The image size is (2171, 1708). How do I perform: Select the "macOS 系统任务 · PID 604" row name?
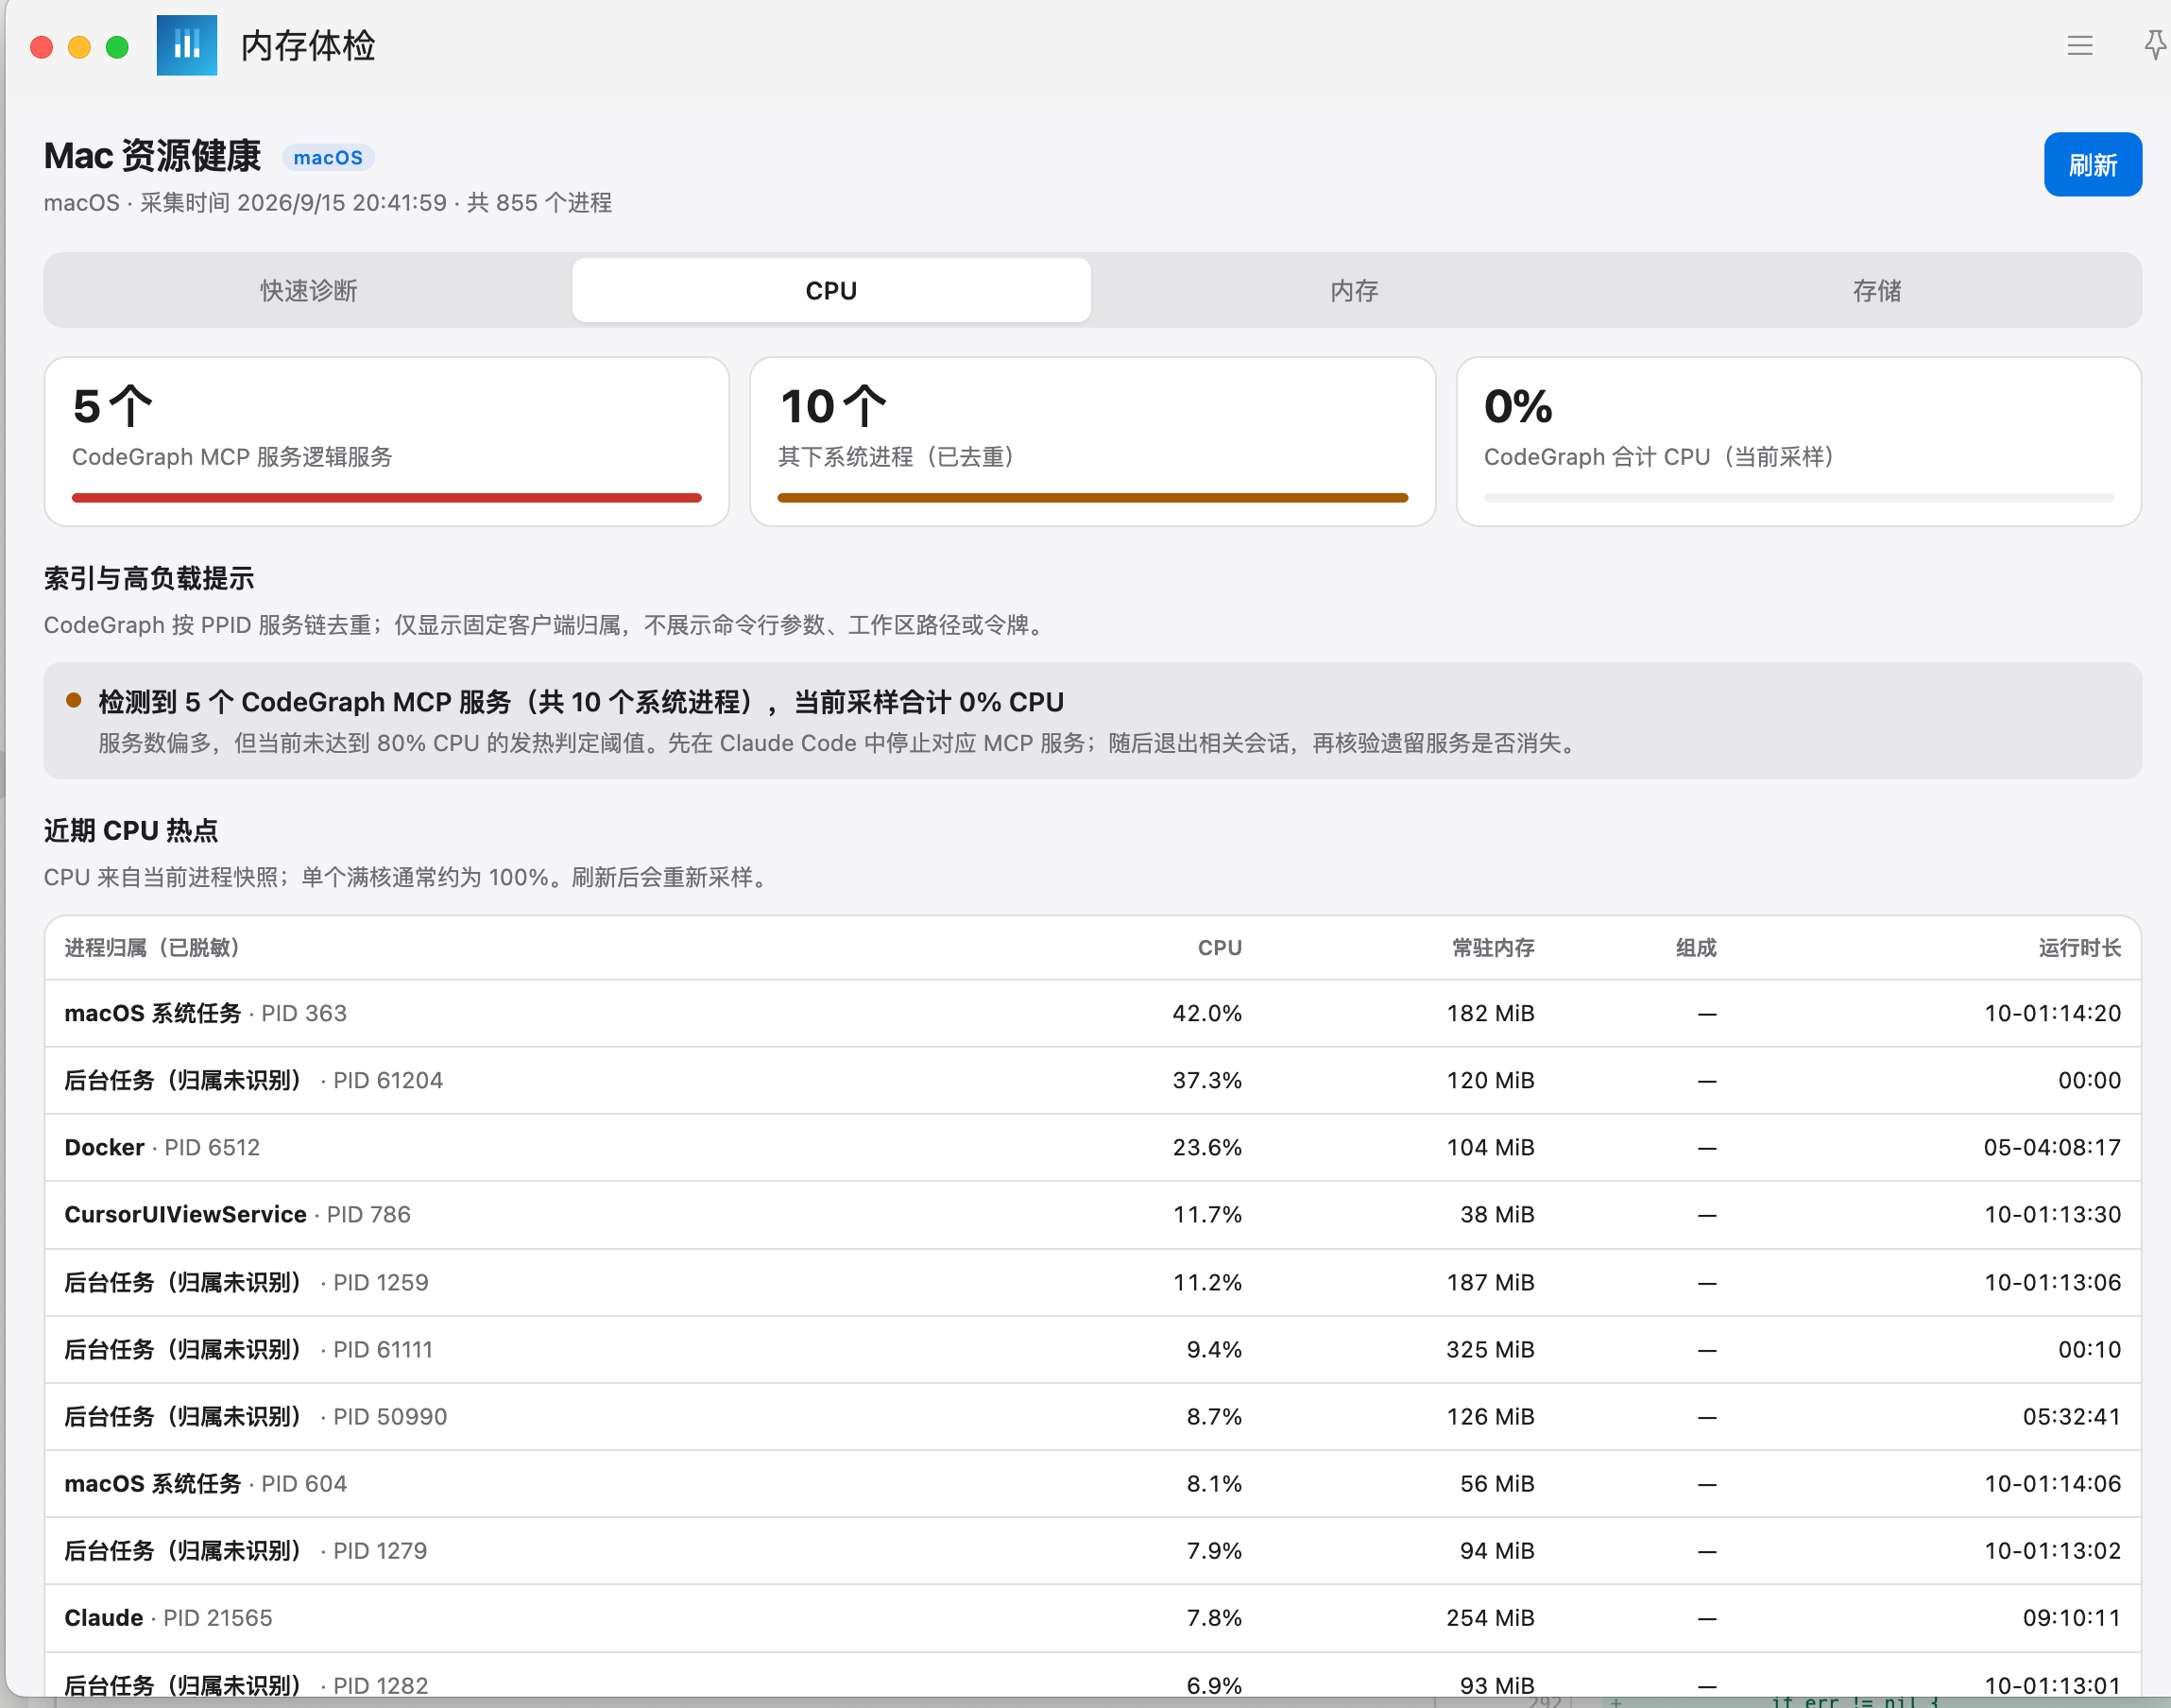click(205, 1483)
